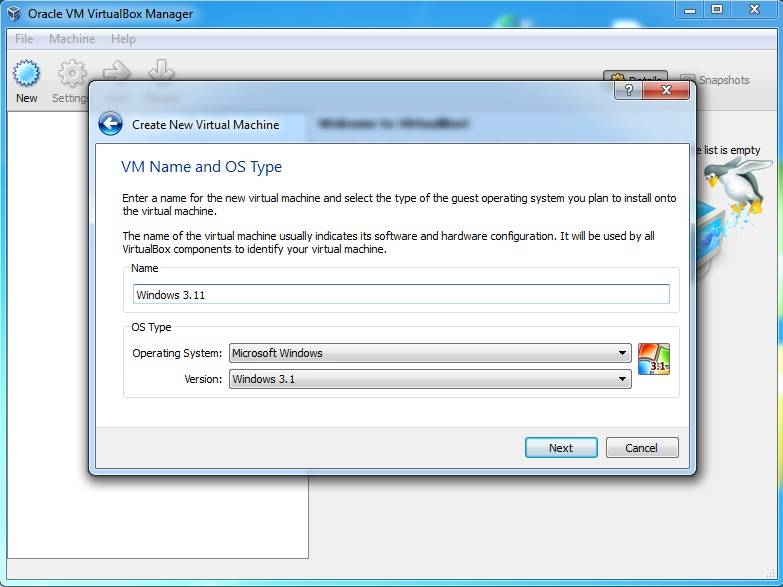Click the Discard down-arrow toolbar icon
The image size is (783, 587).
click(x=161, y=72)
